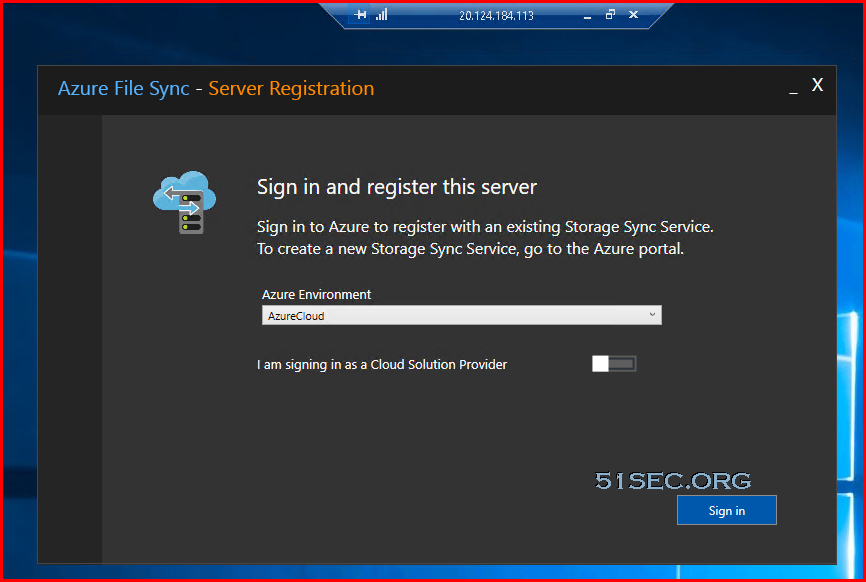
Task: Click the 51SEC.ORG watermark text
Action: pyautogui.click(x=673, y=481)
